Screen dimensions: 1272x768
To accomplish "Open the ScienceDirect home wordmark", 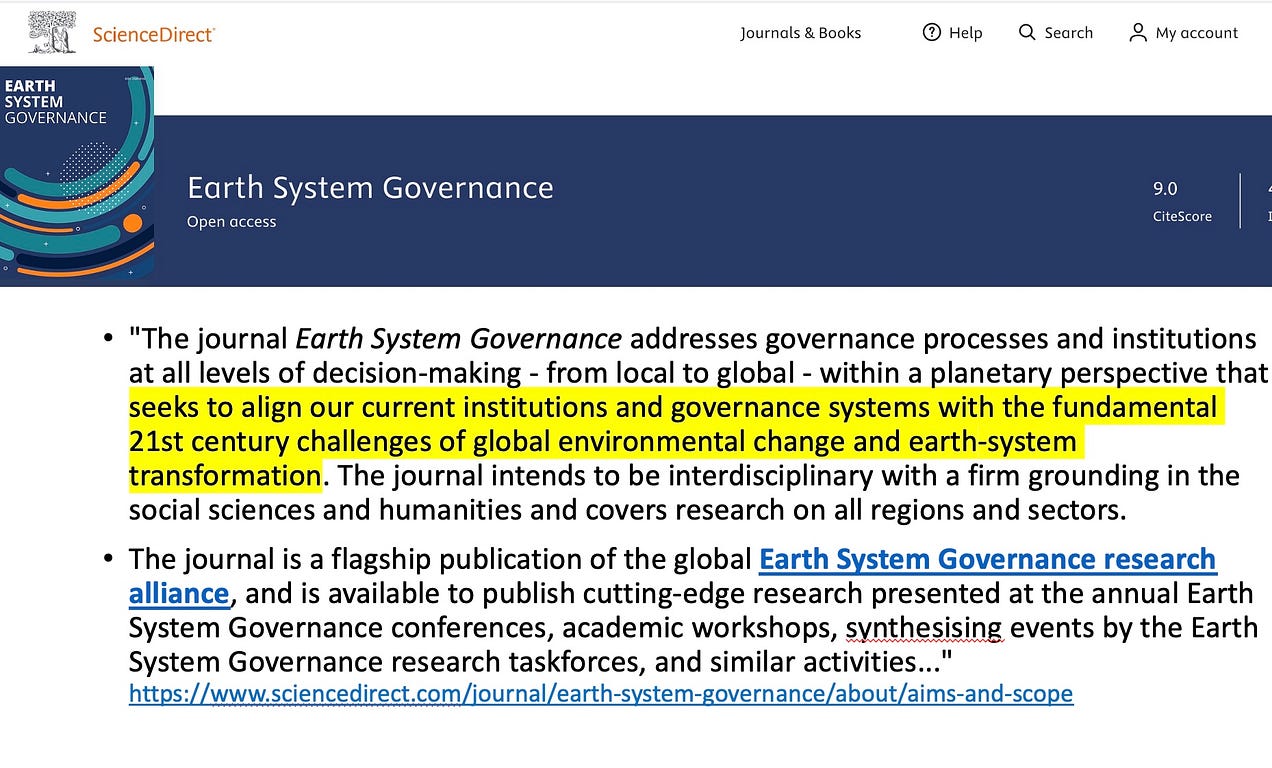I will click(x=154, y=34).
